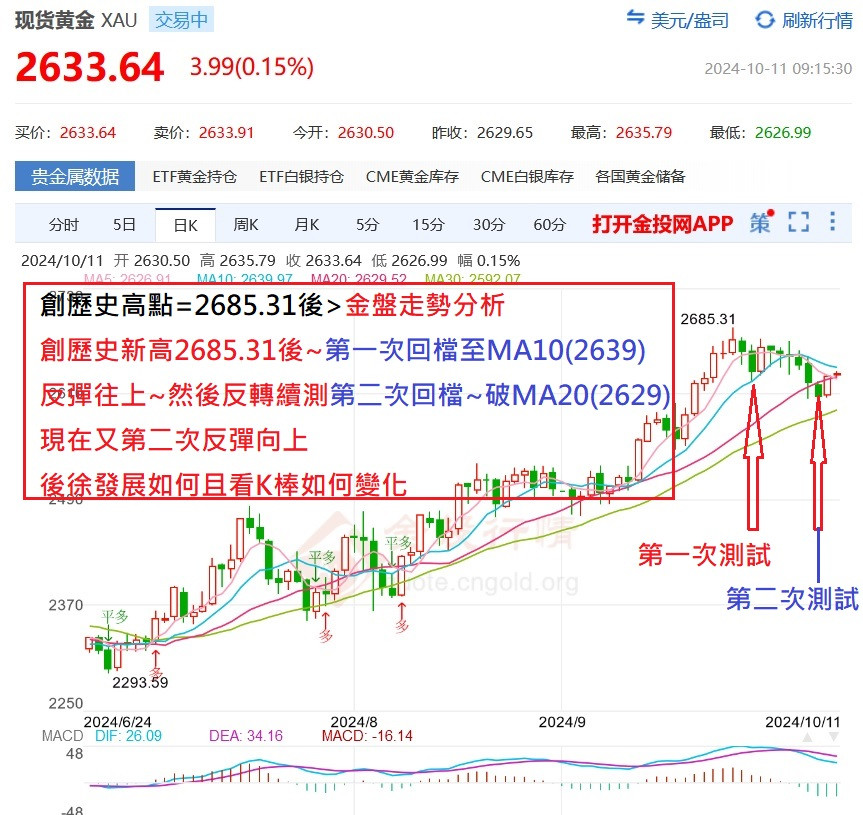Open 各国黄金储备 tab
The width and height of the screenshot is (863, 815).
[640, 177]
